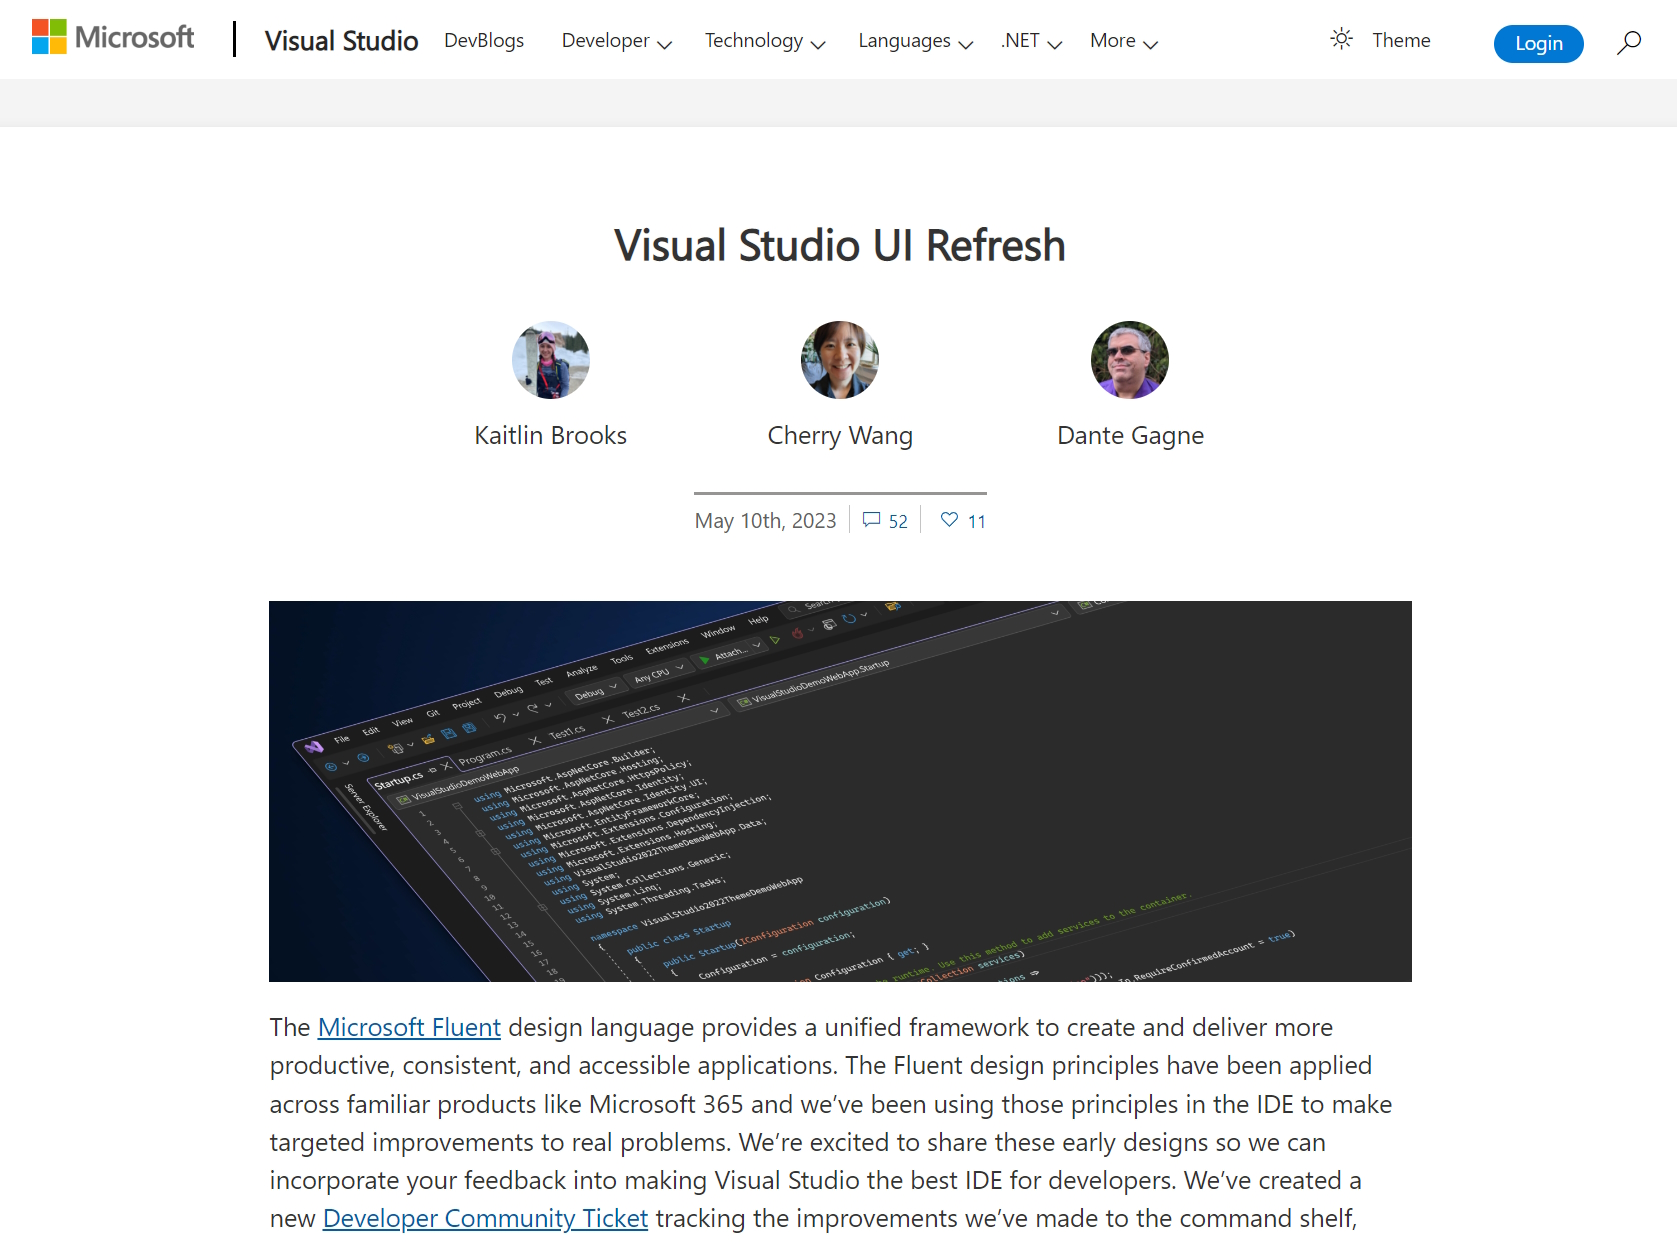Open the Microsoft Fluent link
Image resolution: width=1677 pixels, height=1244 pixels.
[408, 1027]
